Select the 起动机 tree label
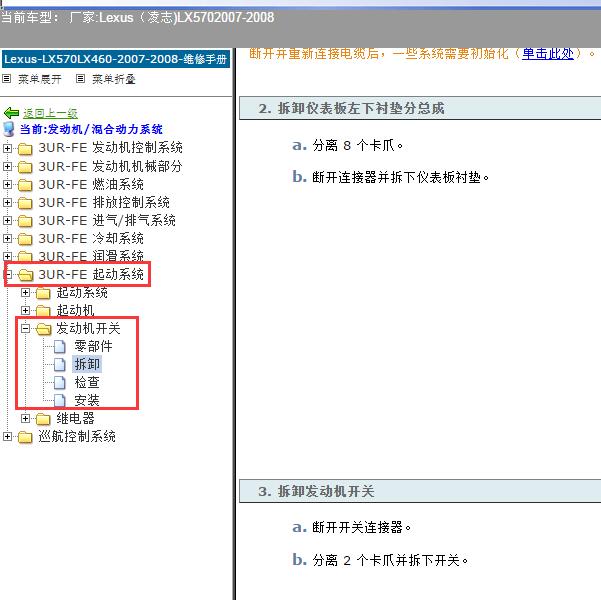Image resolution: width=601 pixels, height=600 pixels. (x=76, y=310)
